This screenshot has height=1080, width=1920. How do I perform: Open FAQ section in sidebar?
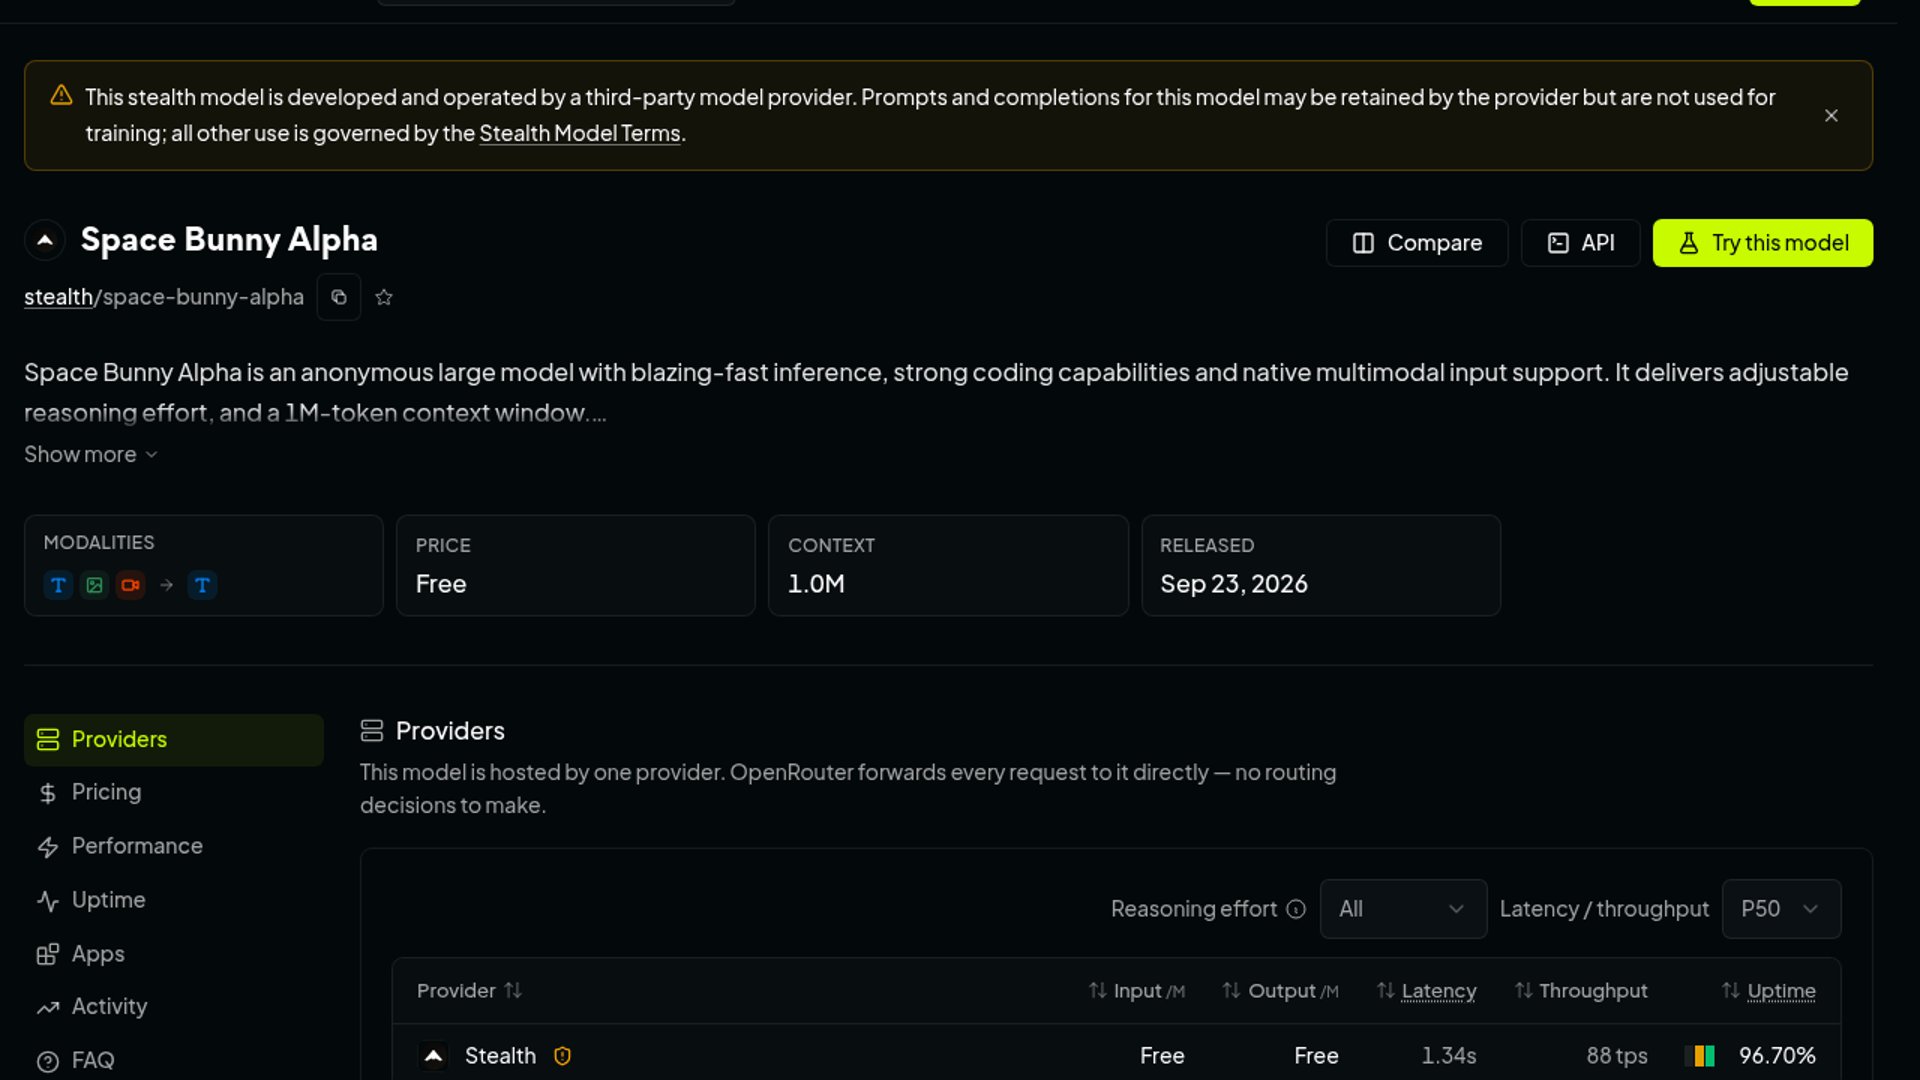(x=174, y=1060)
